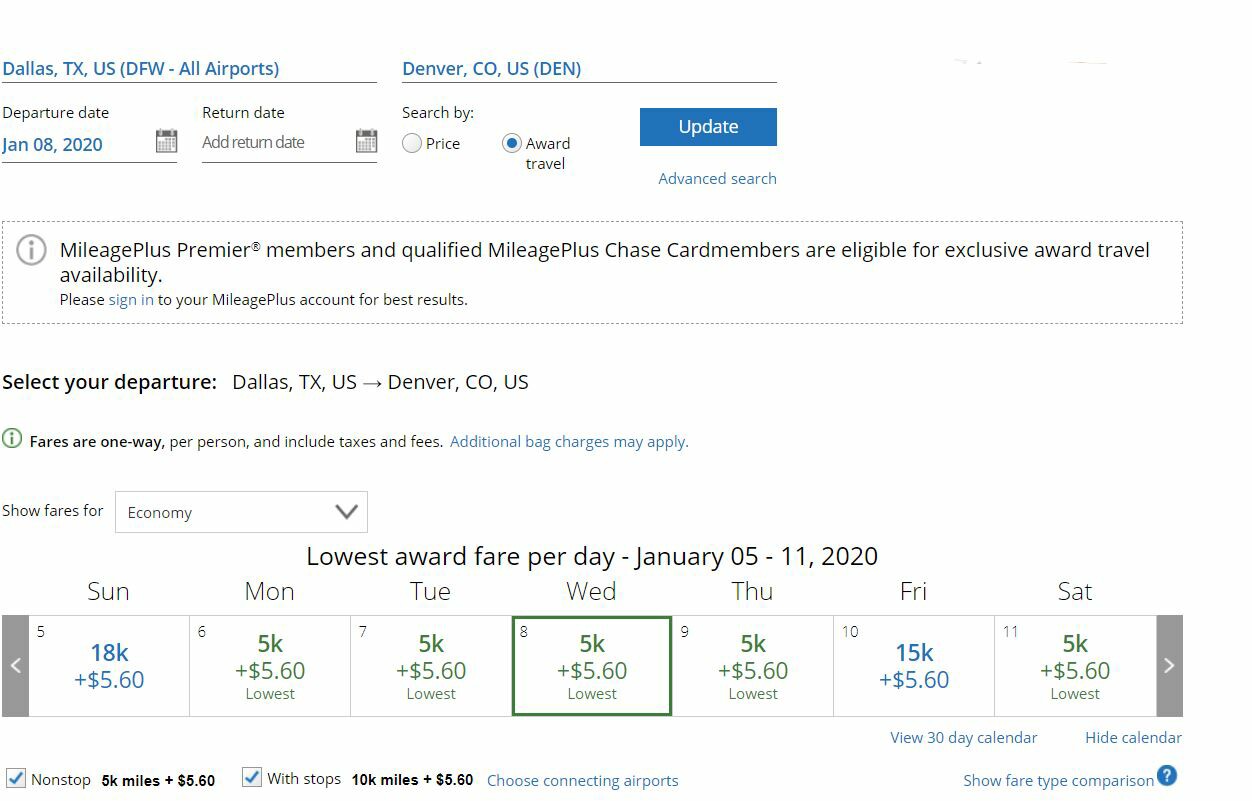Click the sign in link
The height and width of the screenshot is (801, 1252).
pos(131,299)
